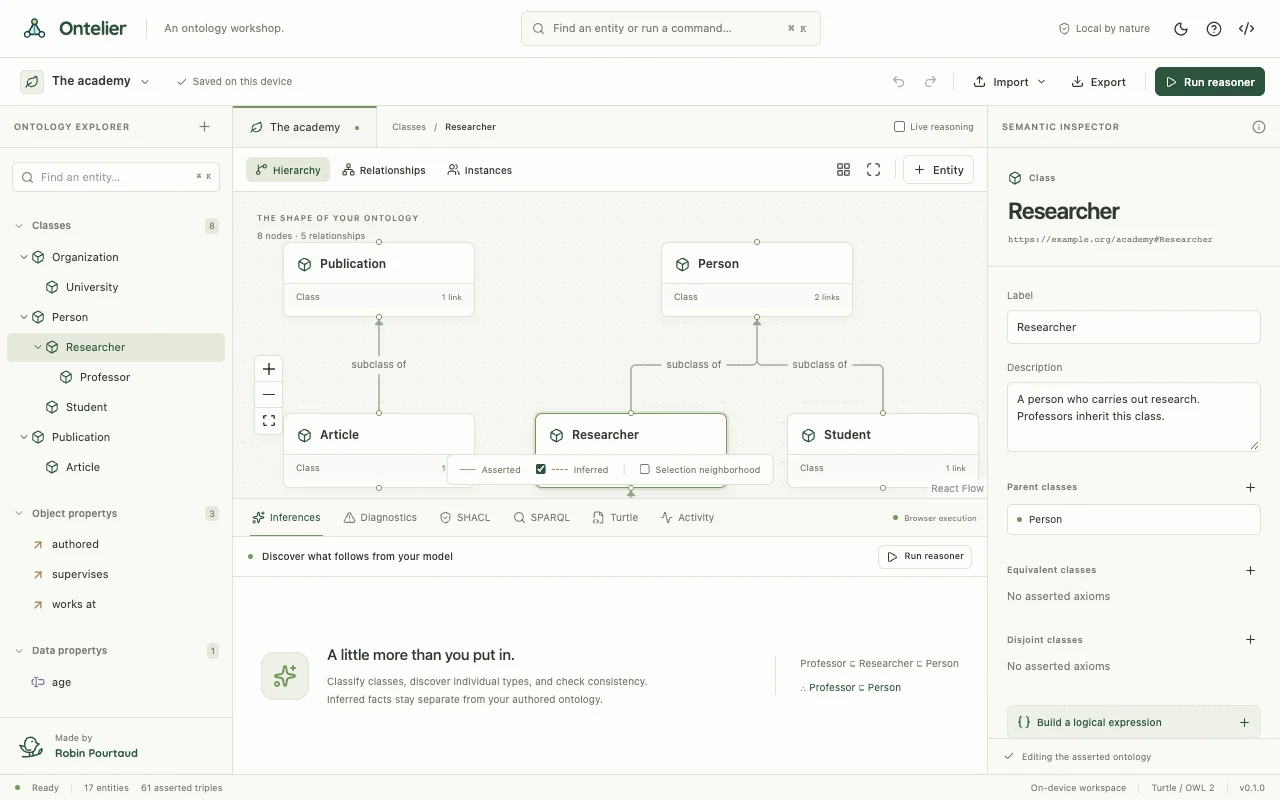Select the supervises object property

[x=116, y=574]
